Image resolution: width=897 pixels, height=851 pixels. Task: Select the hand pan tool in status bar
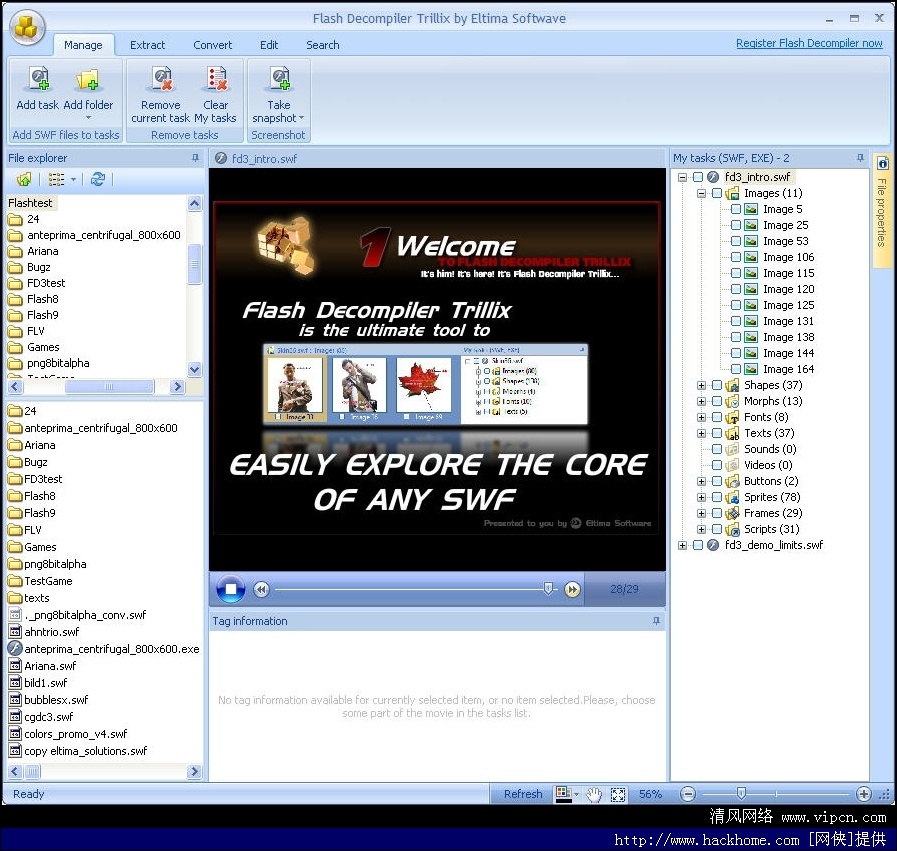point(595,794)
